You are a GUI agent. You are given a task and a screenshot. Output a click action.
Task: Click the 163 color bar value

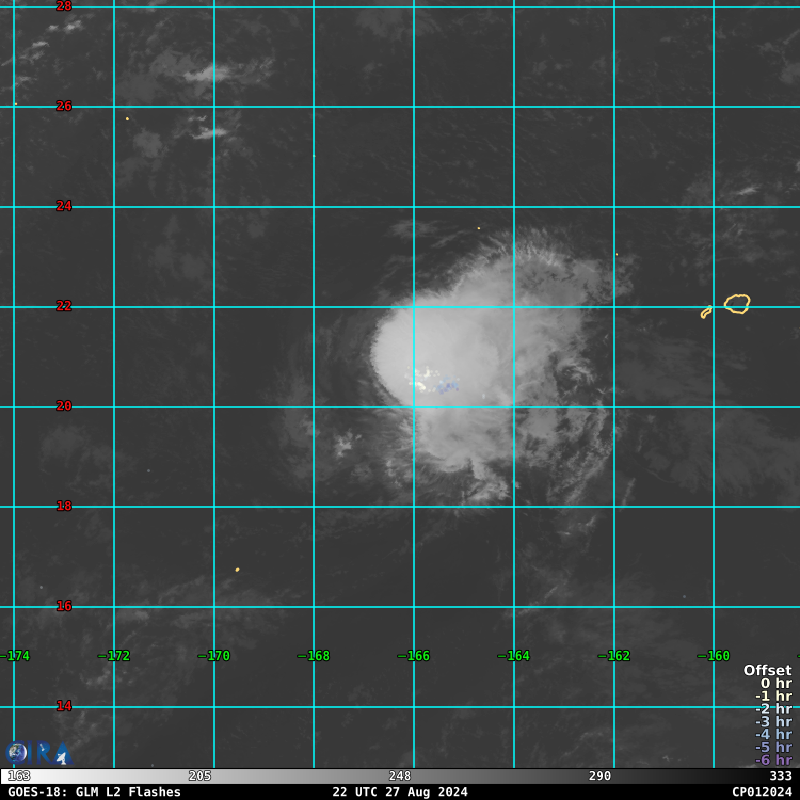(19, 776)
